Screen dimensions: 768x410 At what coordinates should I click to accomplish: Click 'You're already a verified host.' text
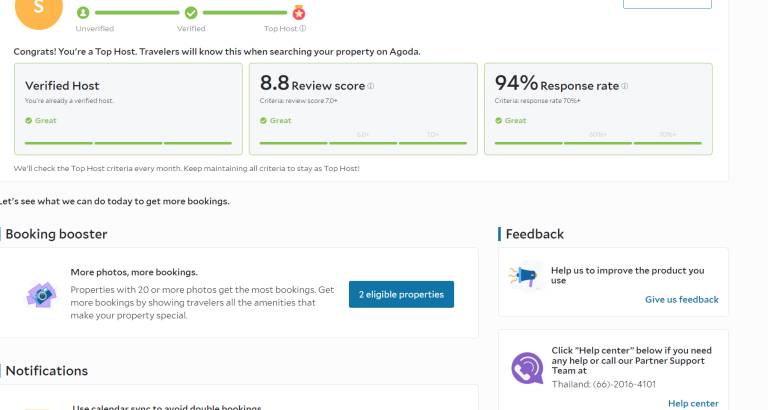(70, 101)
